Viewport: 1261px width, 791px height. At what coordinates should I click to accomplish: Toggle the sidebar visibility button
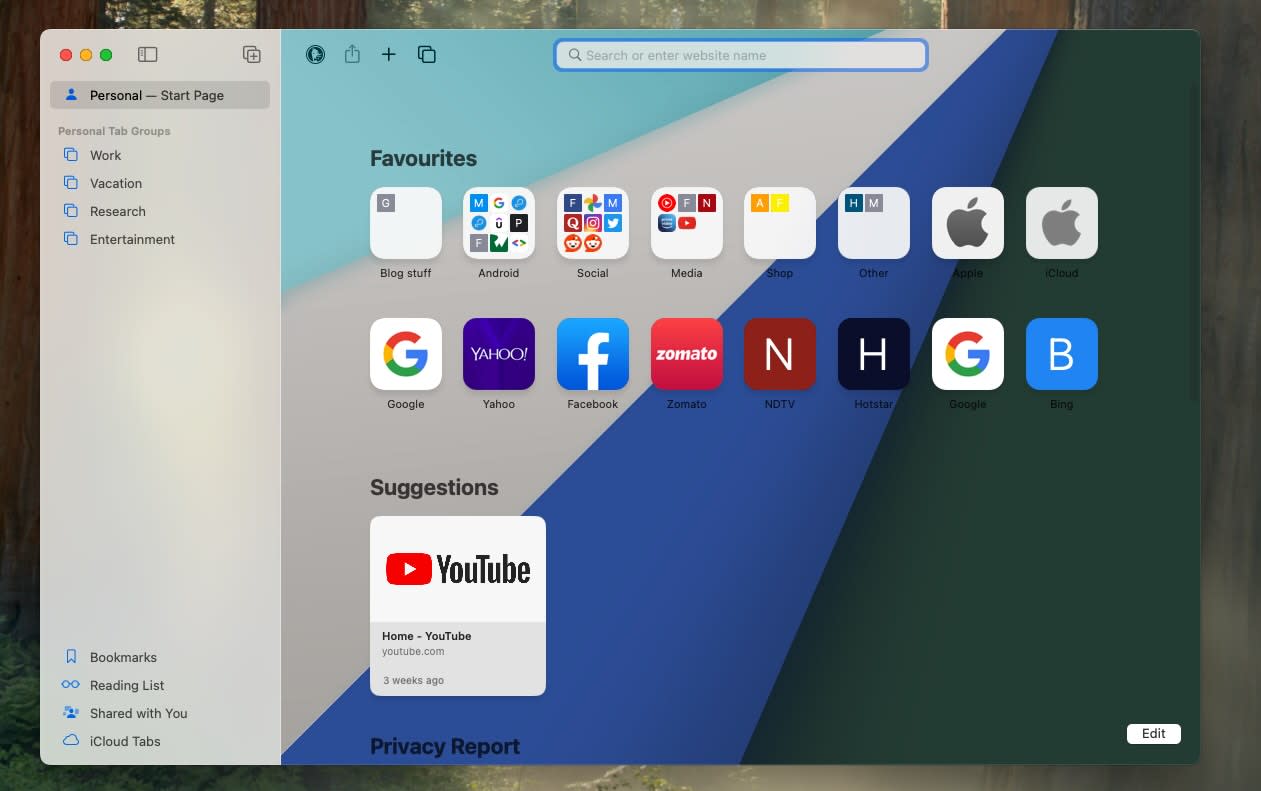click(x=147, y=55)
